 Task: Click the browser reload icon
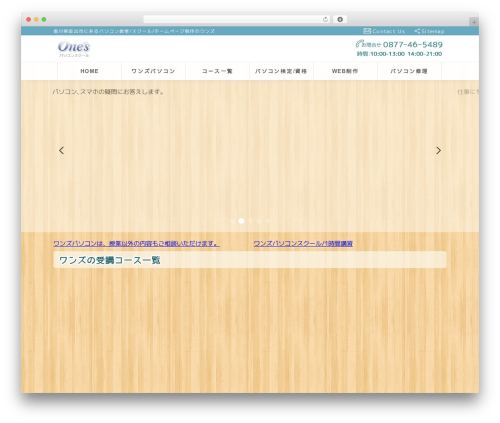point(325,20)
